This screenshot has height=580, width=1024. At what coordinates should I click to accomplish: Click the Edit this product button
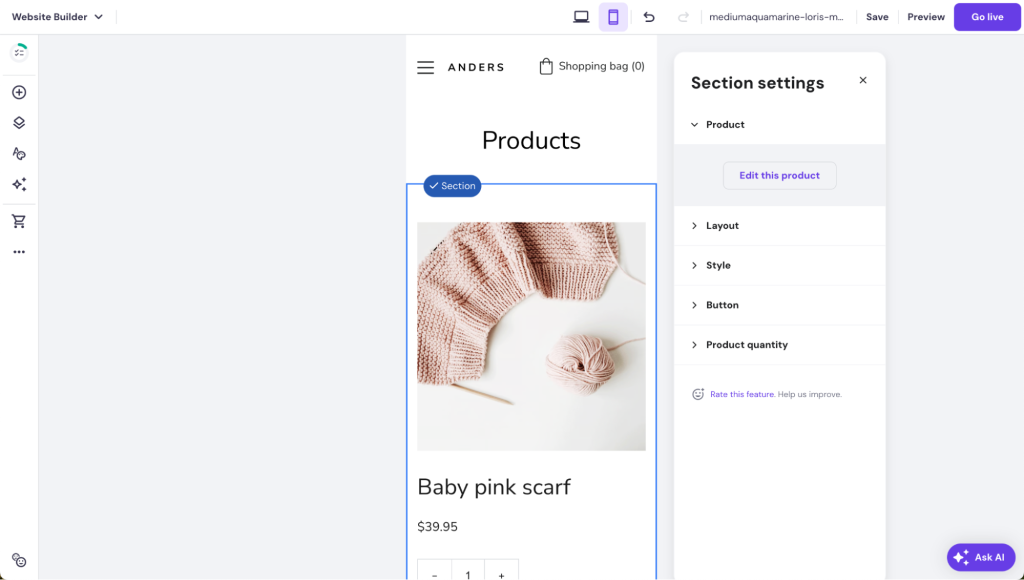click(779, 175)
